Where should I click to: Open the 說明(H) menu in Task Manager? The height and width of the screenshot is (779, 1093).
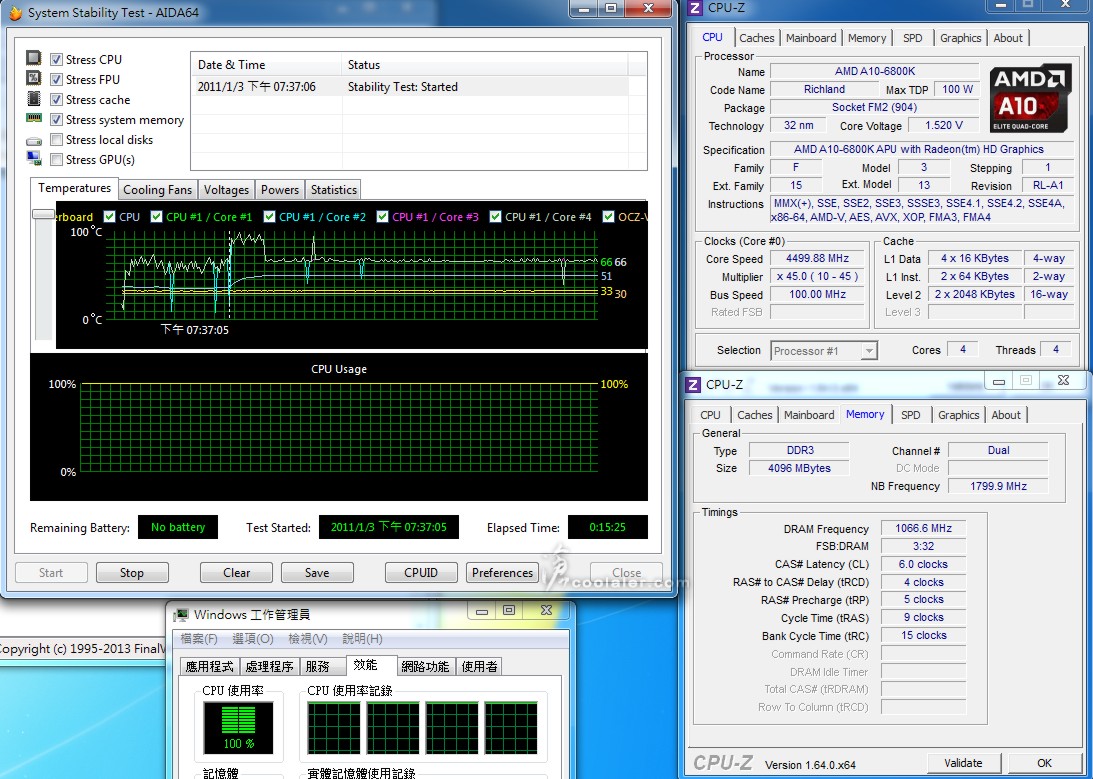click(x=362, y=639)
